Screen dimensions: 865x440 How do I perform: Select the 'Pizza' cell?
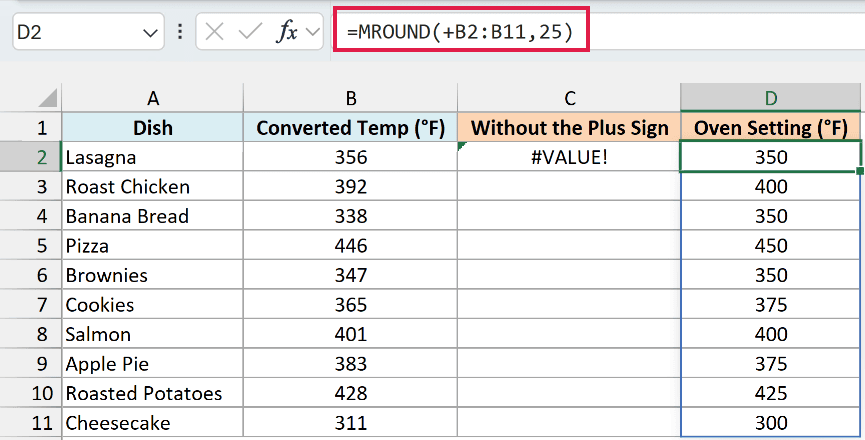pyautogui.click(x=152, y=245)
